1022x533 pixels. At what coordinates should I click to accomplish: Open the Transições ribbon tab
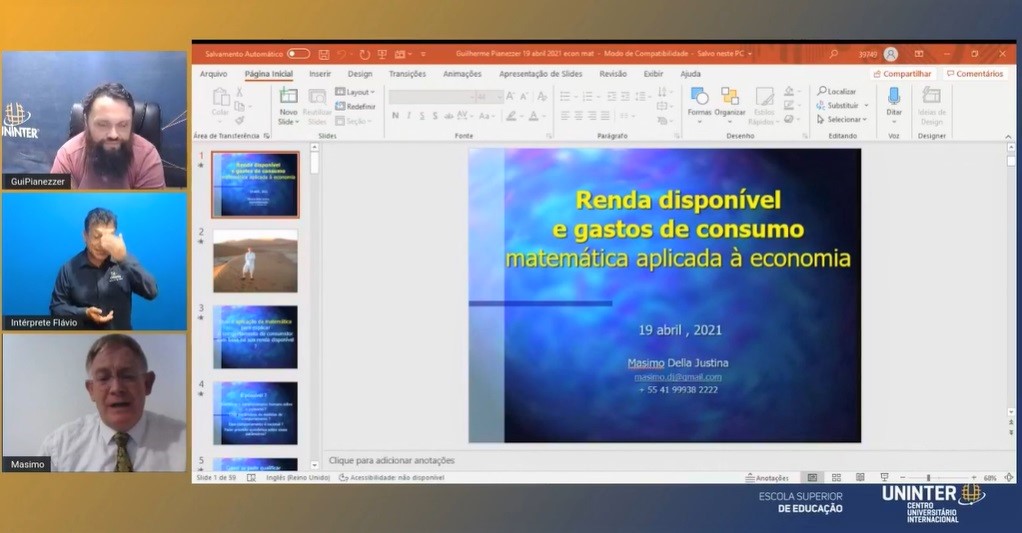click(x=407, y=74)
